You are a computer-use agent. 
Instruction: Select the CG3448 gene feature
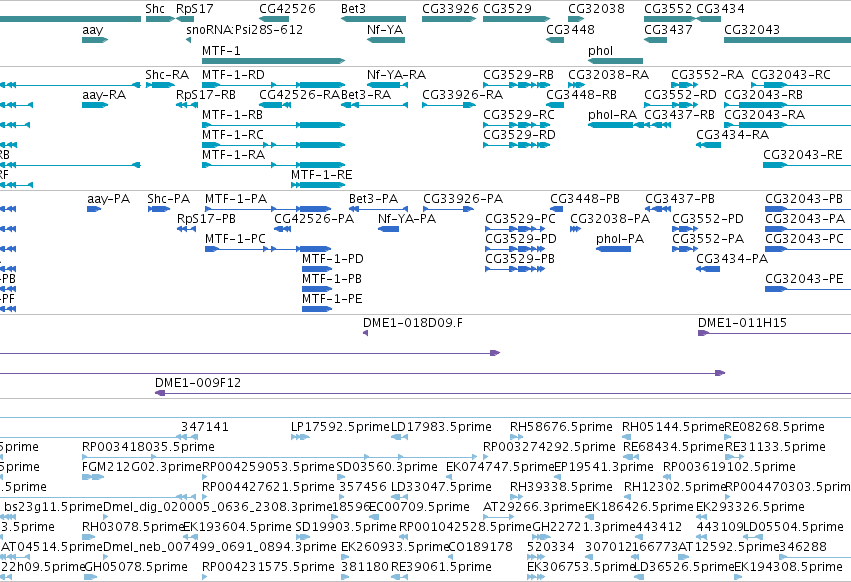click(x=555, y=40)
